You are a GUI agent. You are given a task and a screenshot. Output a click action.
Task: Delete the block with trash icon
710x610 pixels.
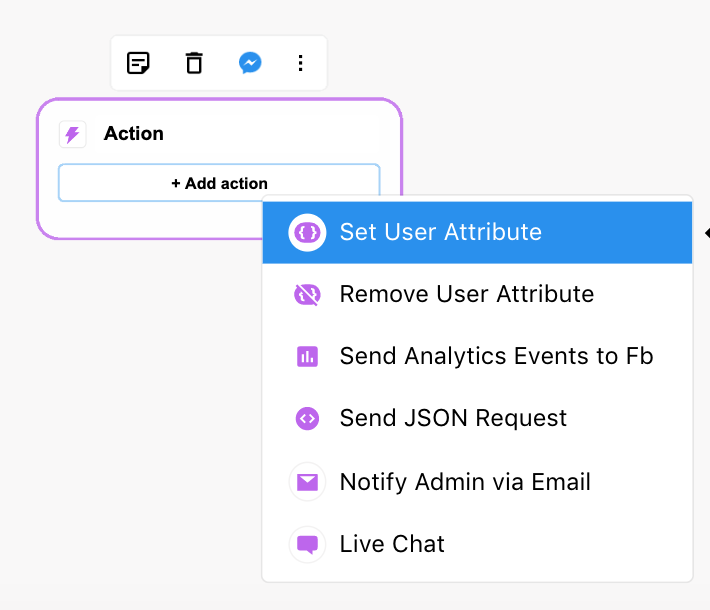pos(194,63)
